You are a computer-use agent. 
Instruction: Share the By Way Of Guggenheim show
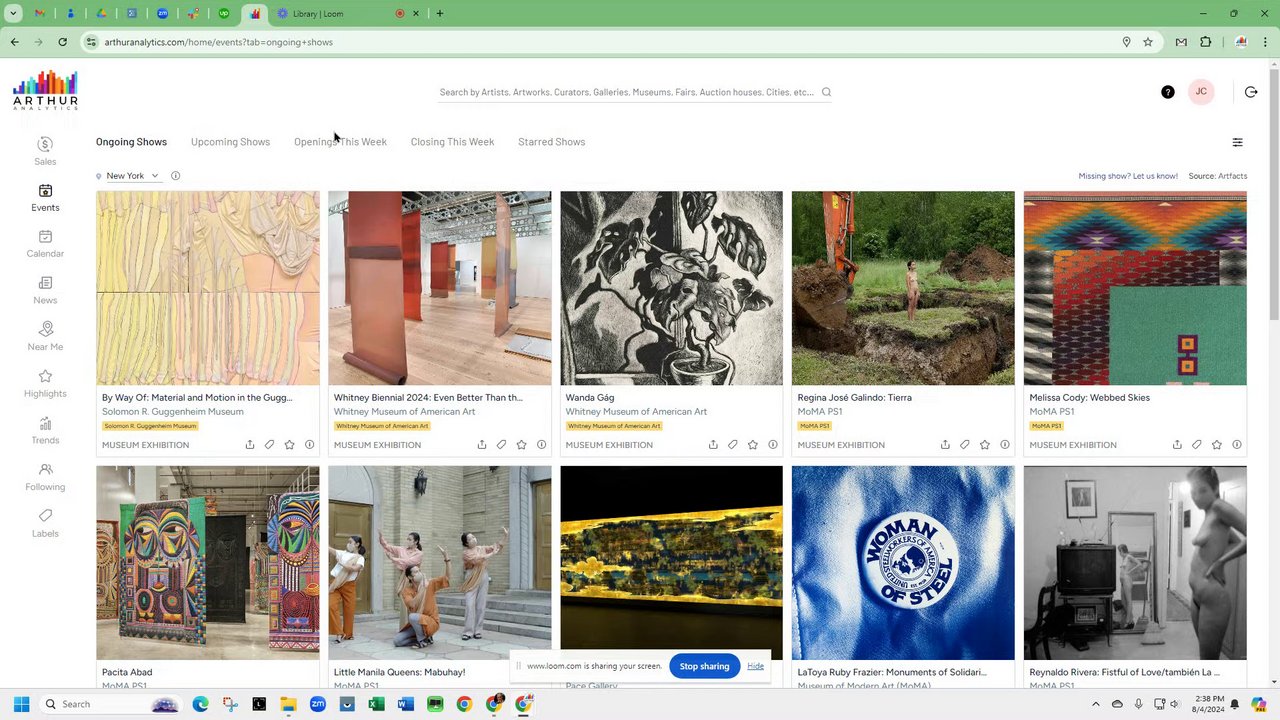(250, 445)
